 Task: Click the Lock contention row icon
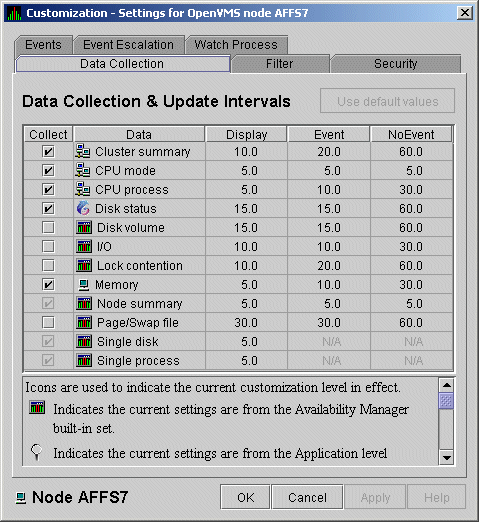point(84,266)
